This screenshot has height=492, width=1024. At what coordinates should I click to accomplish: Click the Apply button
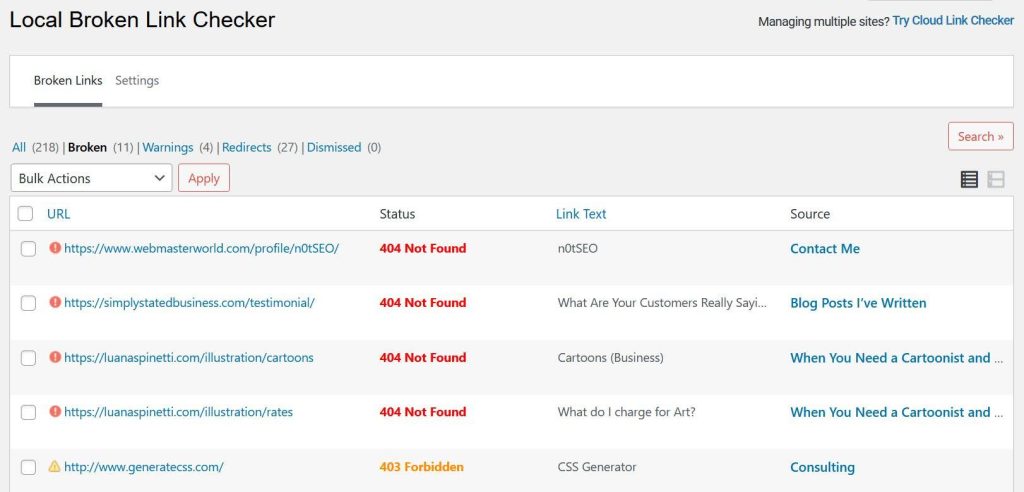click(x=204, y=178)
